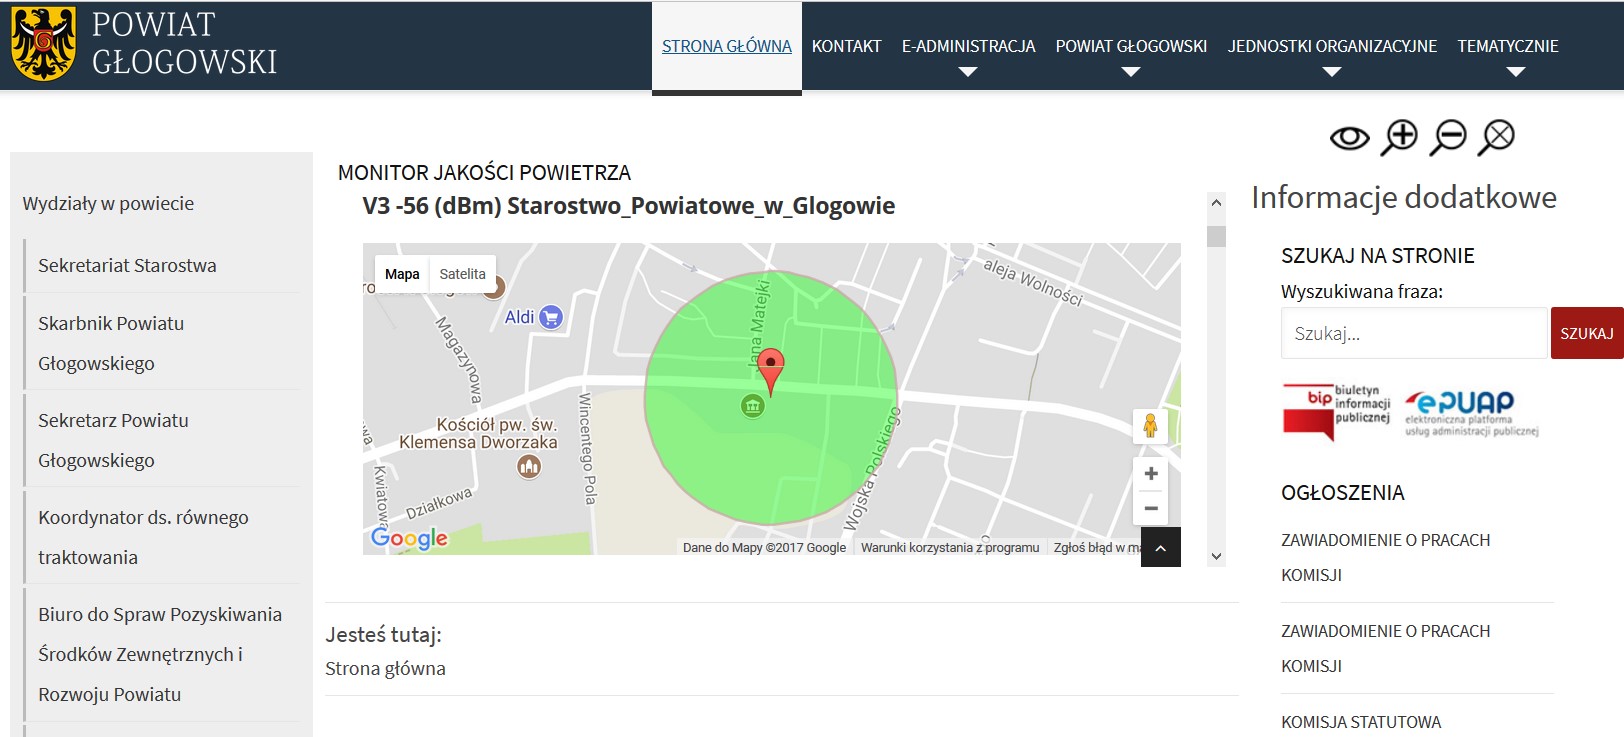This screenshot has height=737, width=1624.
Task: Zoom in the map with plus button
Action: tap(1150, 474)
